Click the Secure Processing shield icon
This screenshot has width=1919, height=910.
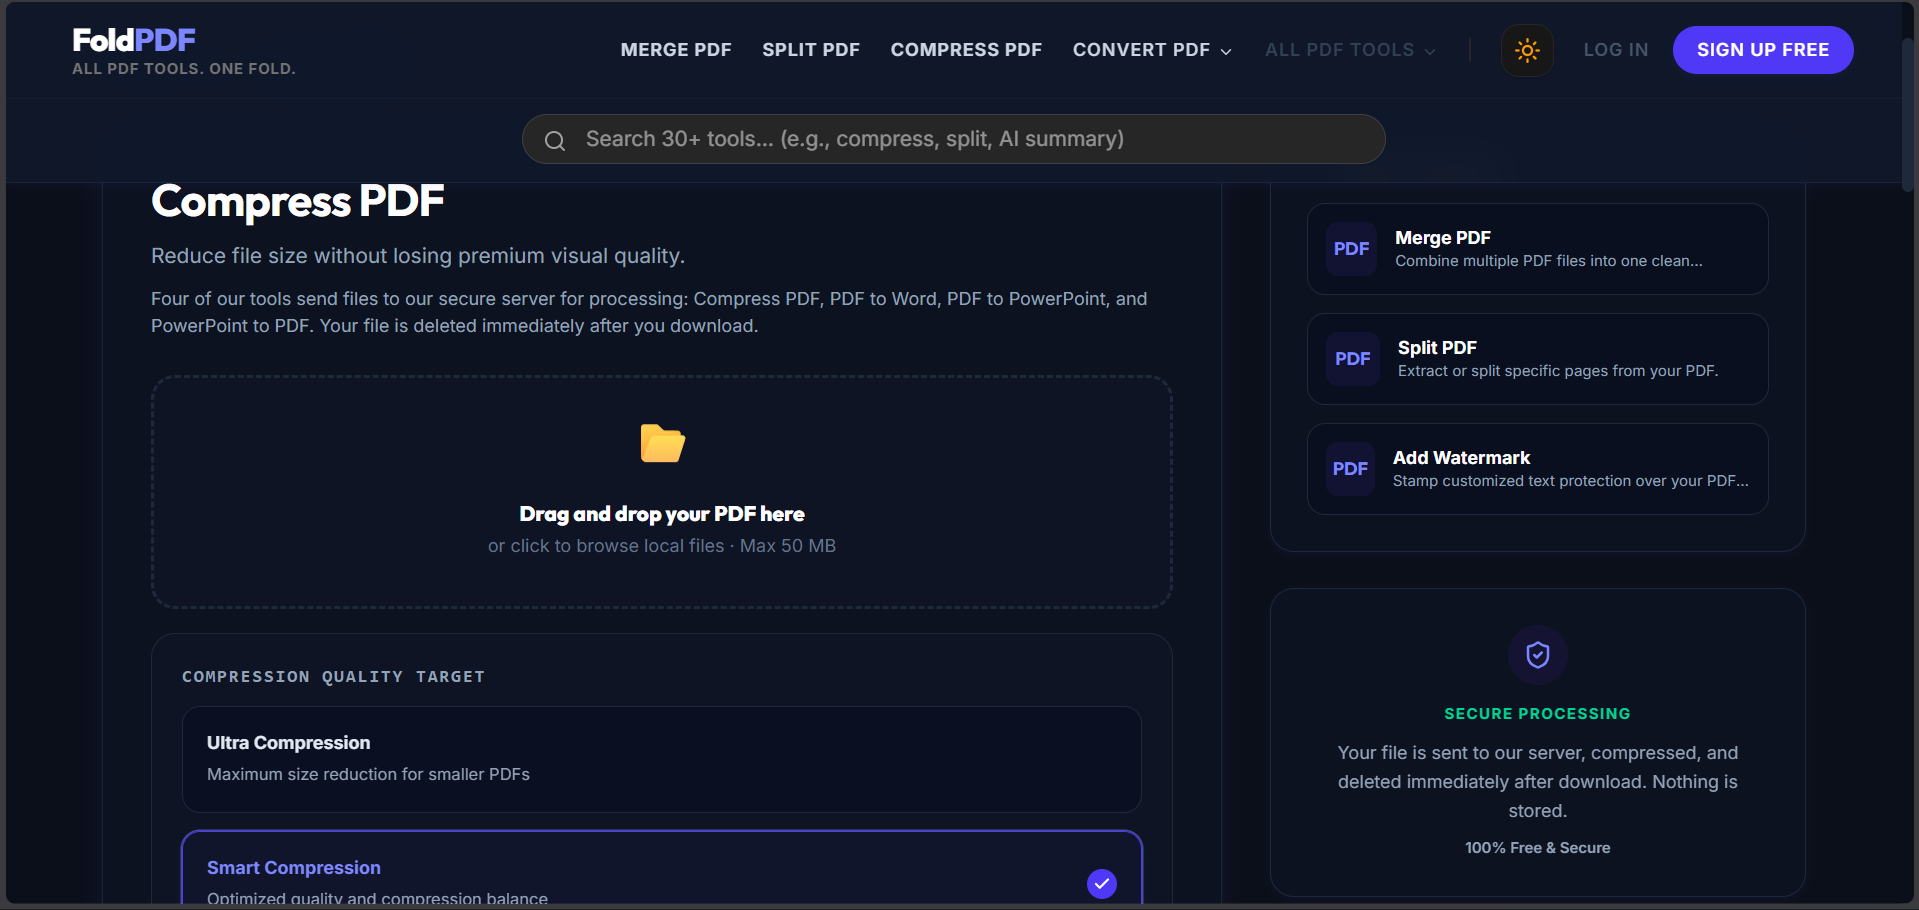coord(1538,655)
